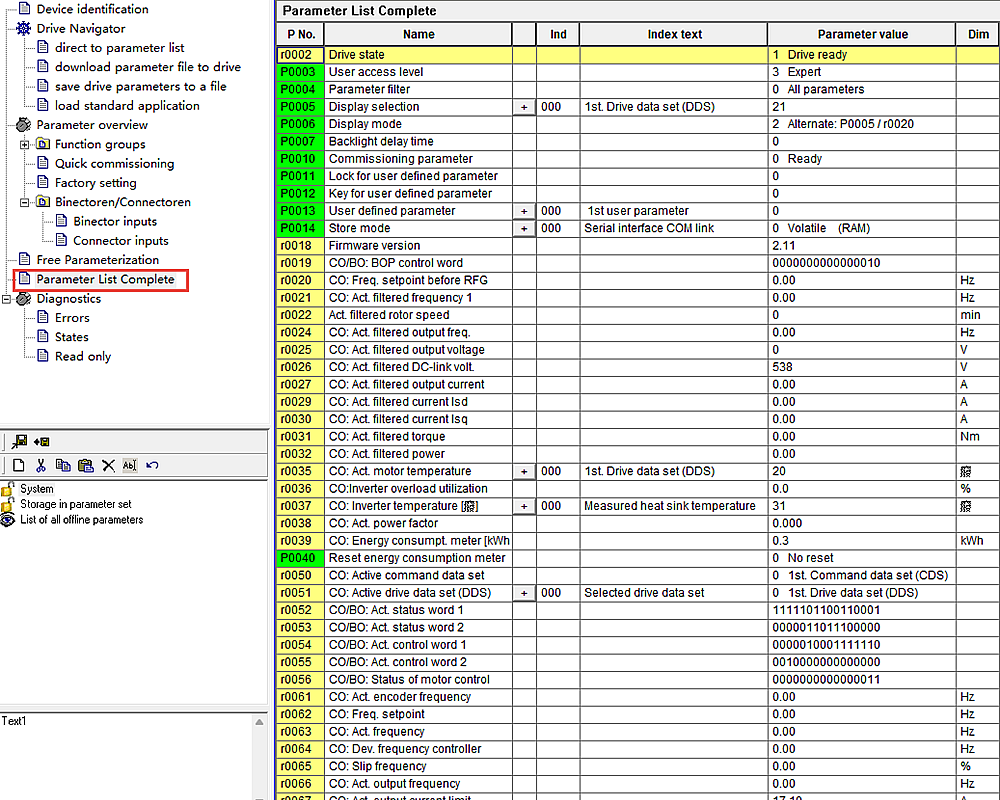Click the Copy icon in toolbar
The width and height of the screenshot is (1000, 800).
(x=63, y=465)
